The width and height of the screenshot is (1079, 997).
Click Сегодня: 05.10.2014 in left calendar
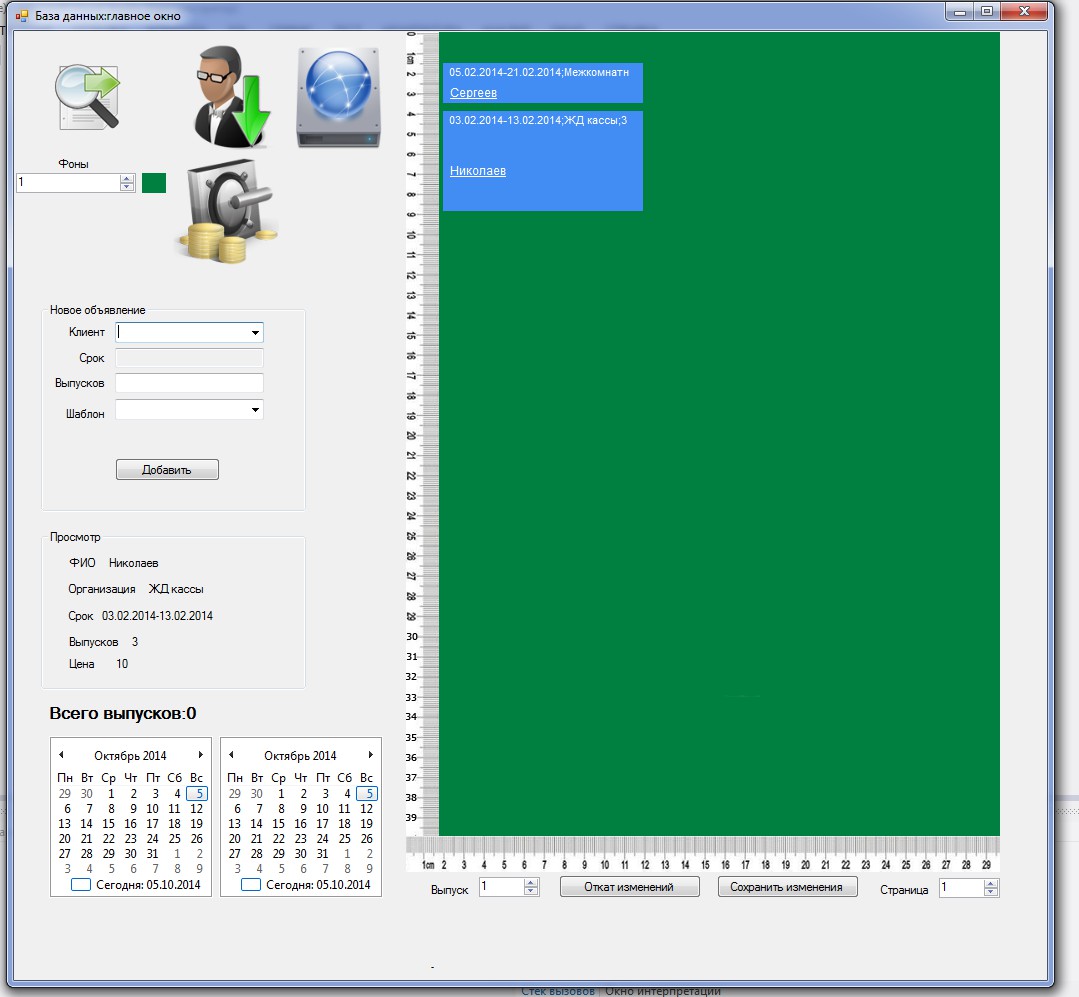[x=148, y=885]
